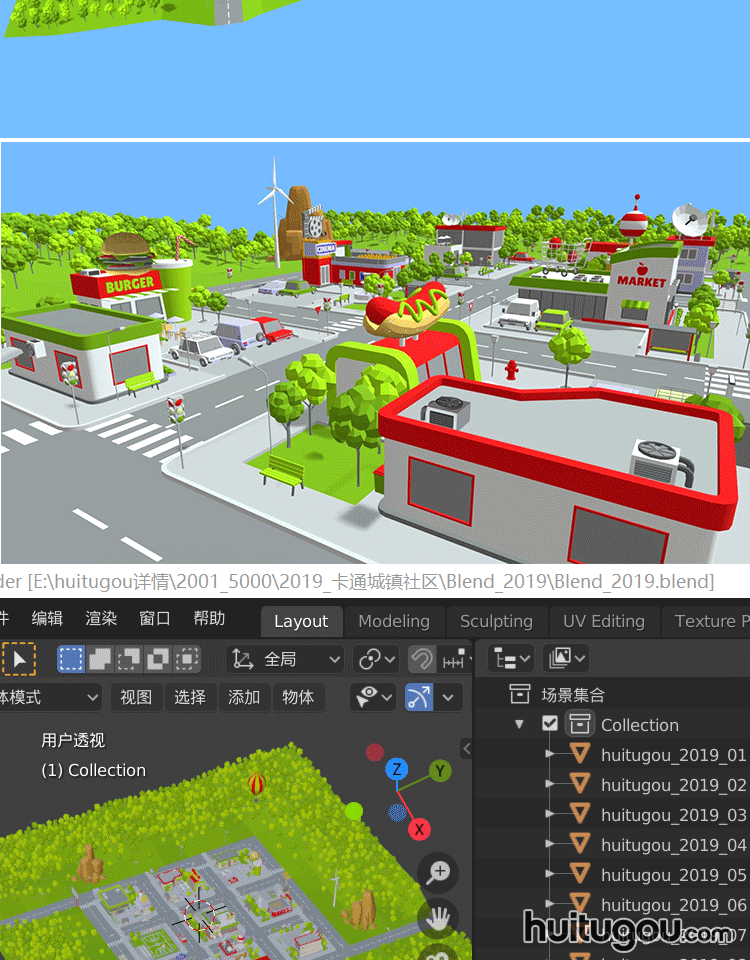Click the blue Z axis gizmo
Viewport: 750px width, 960px height.
click(x=397, y=769)
